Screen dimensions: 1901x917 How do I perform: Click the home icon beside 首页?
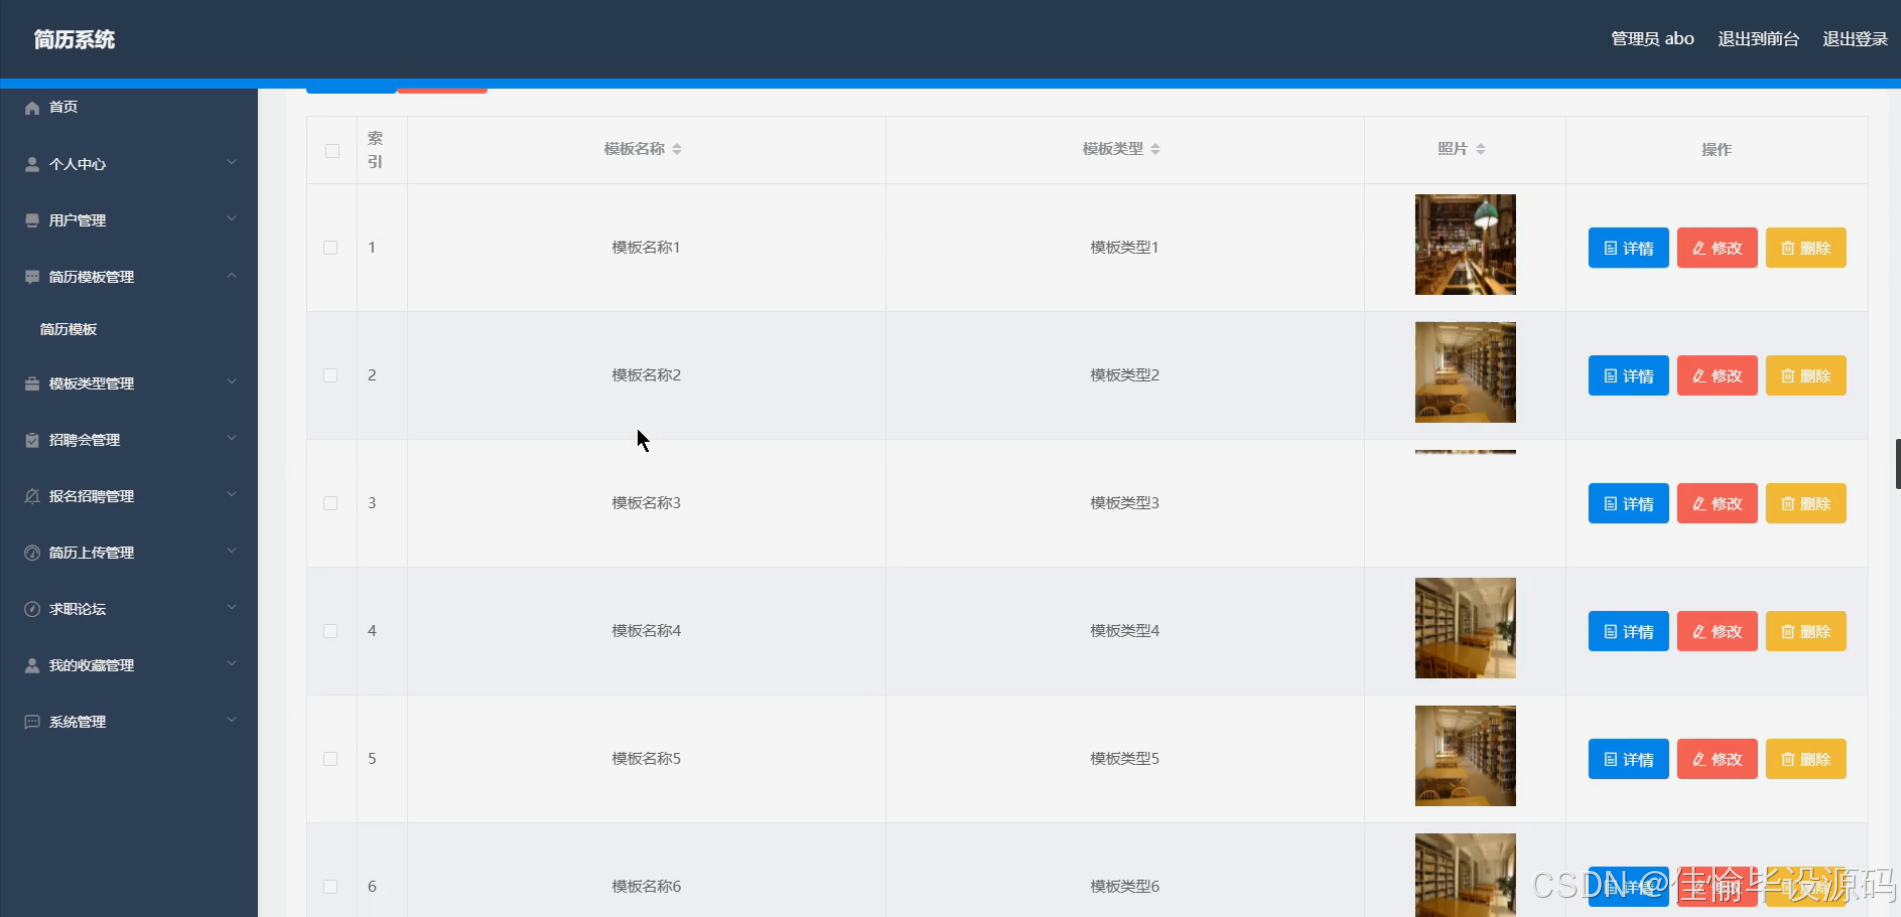[32, 107]
